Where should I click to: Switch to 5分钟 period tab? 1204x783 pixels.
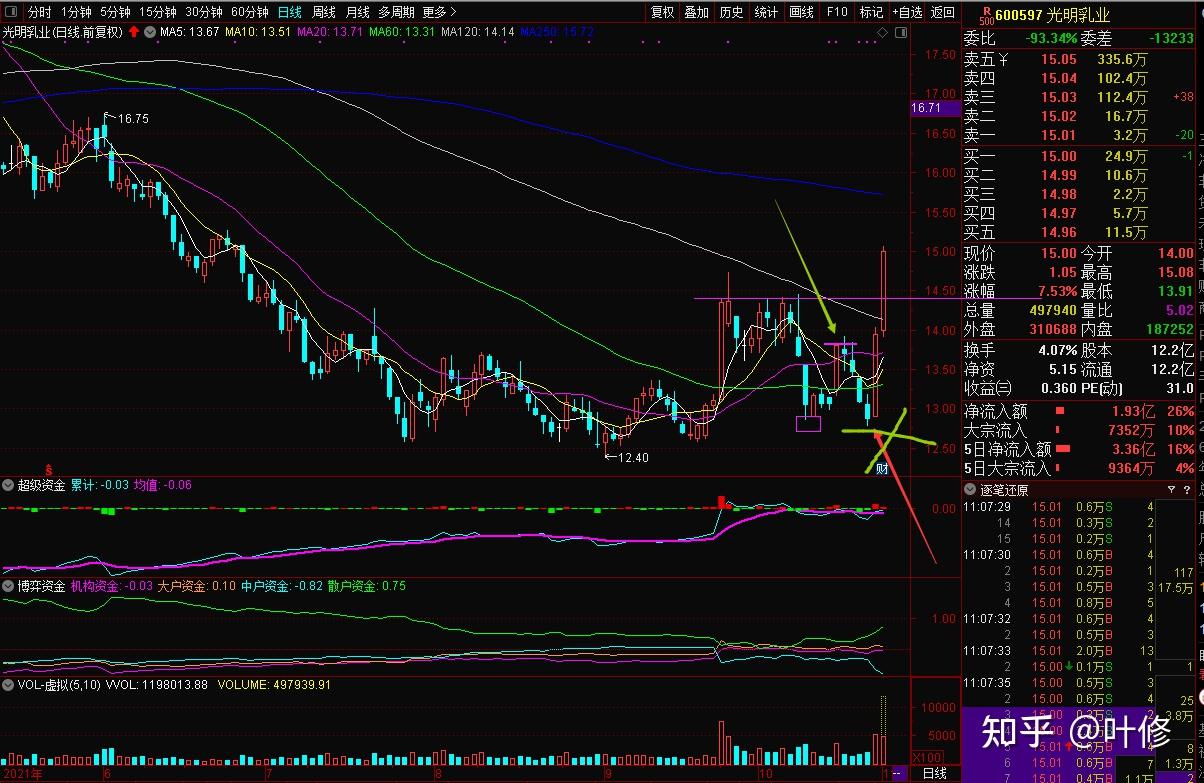116,13
